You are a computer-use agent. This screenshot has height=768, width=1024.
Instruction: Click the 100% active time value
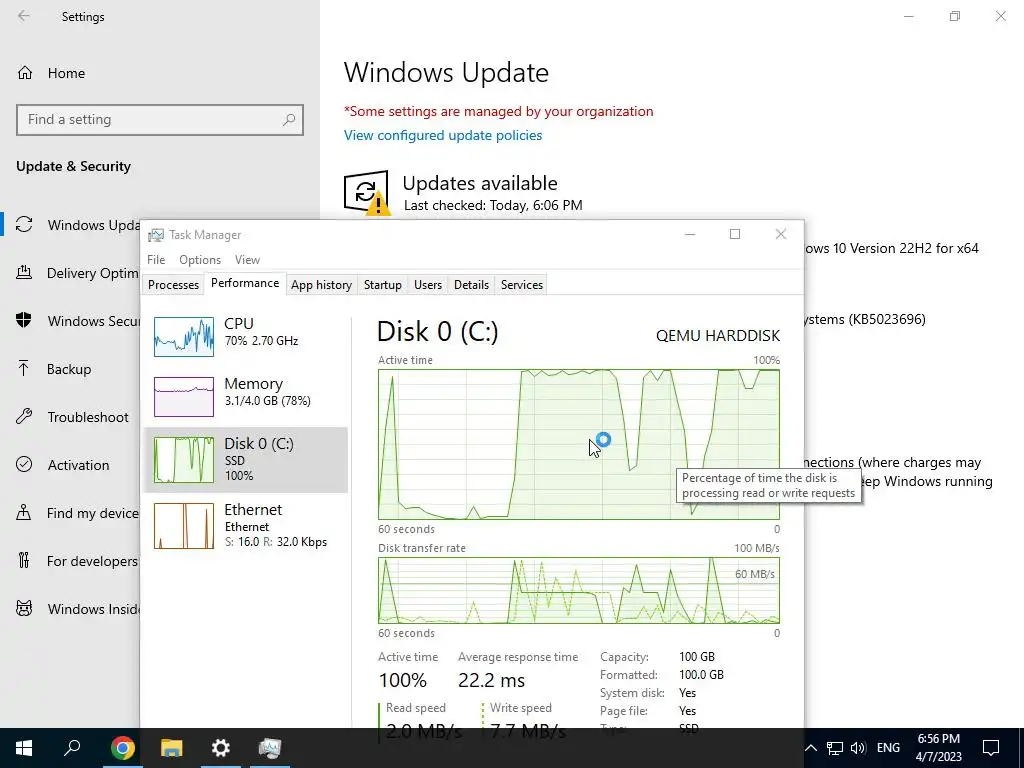(x=402, y=680)
